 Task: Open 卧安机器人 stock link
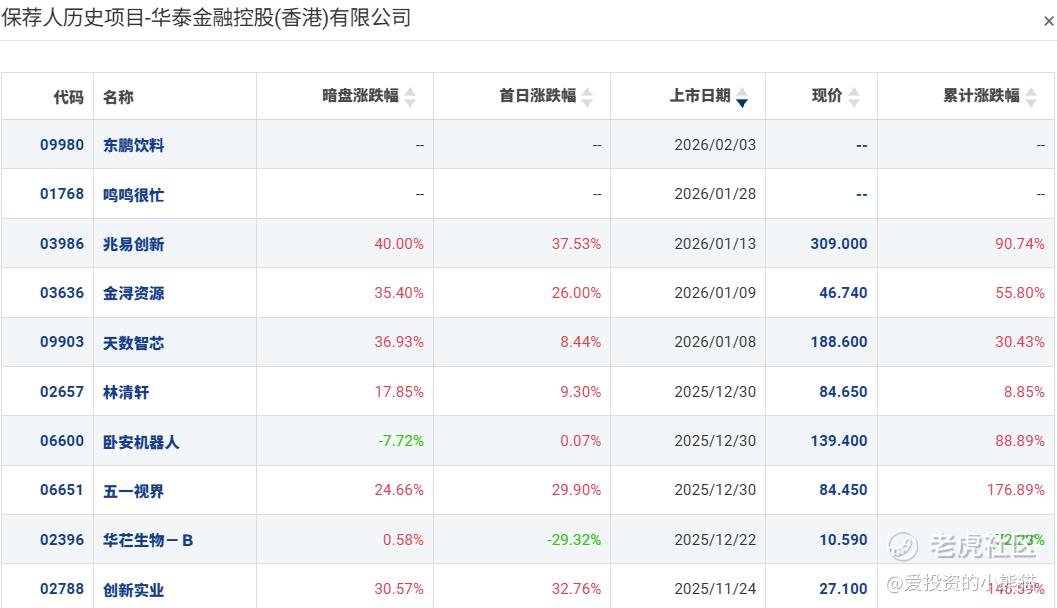(141, 442)
